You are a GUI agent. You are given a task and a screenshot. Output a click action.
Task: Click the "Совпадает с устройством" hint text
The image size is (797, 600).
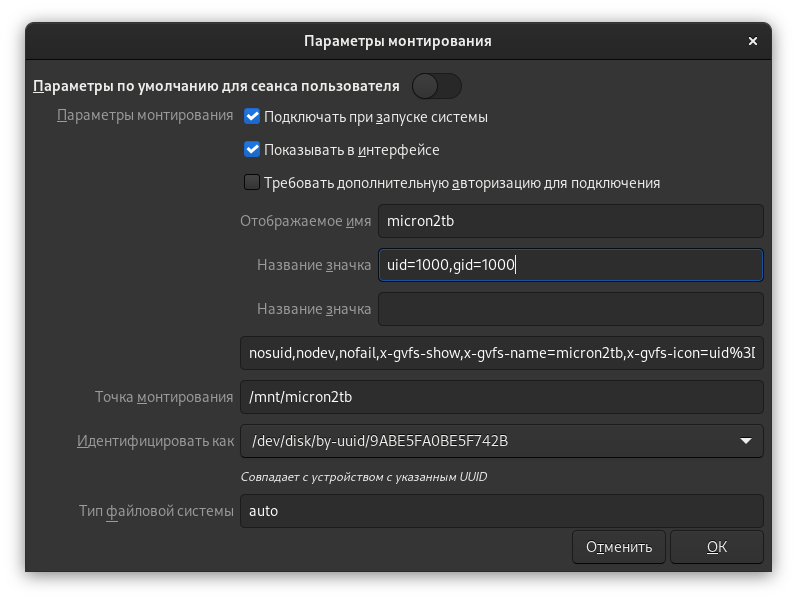click(364, 477)
